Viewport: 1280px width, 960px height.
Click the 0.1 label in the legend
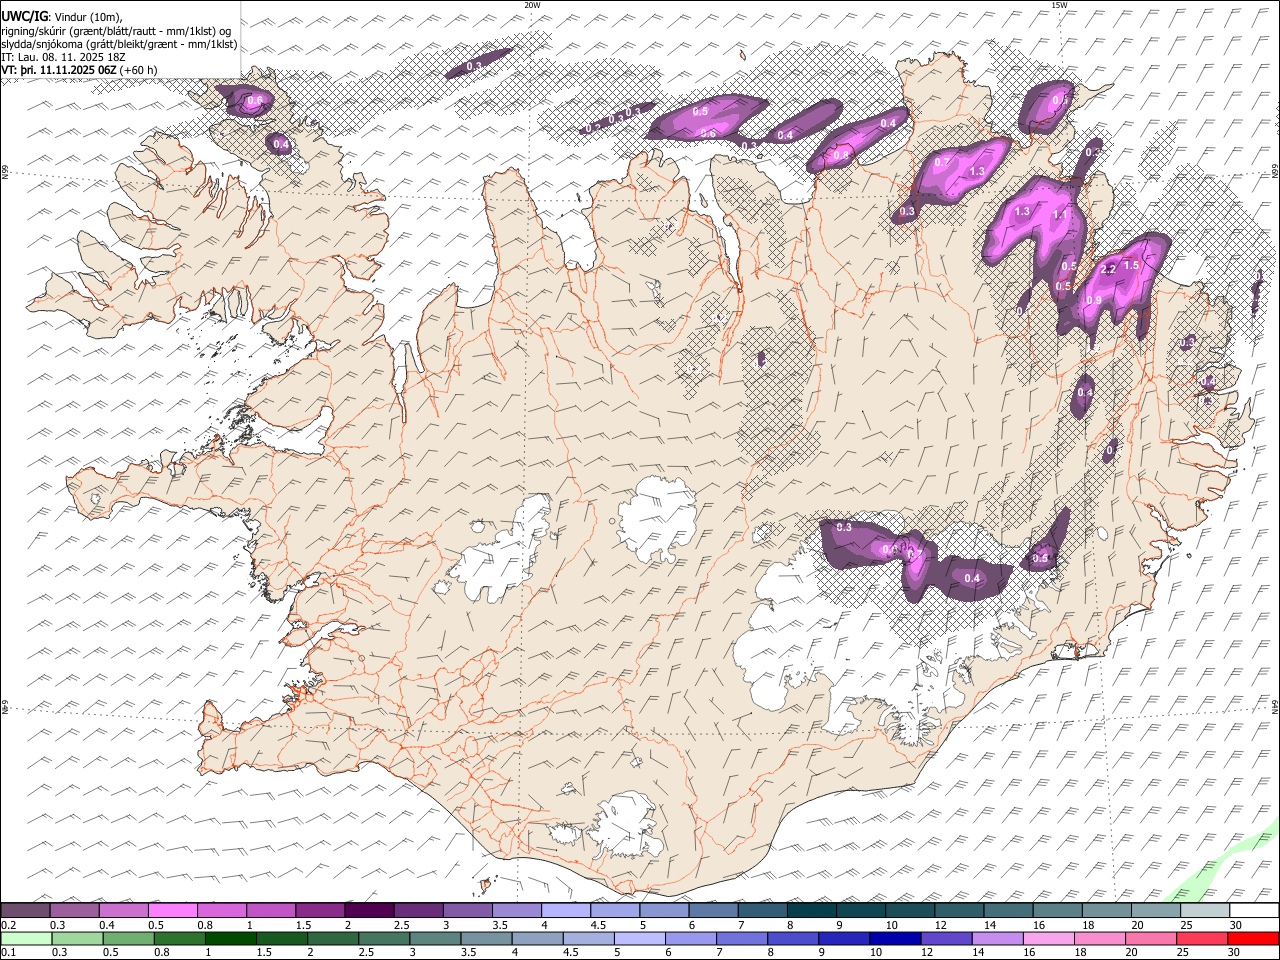coord(9,952)
